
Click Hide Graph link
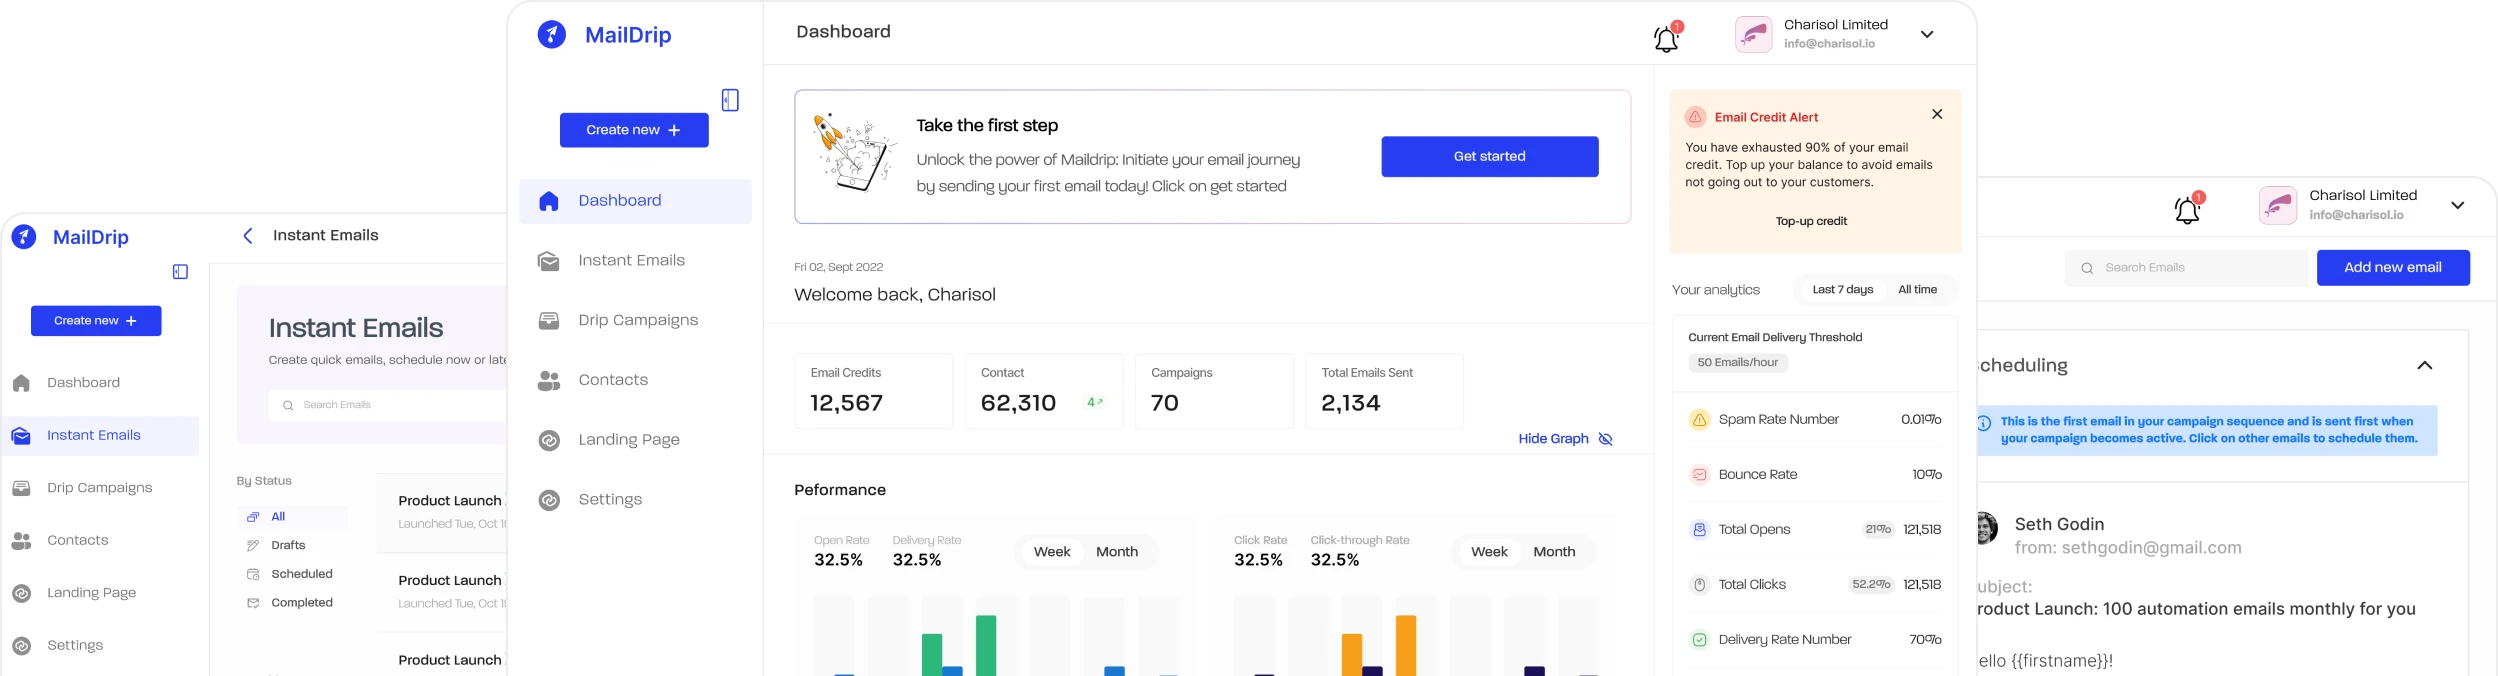coord(1553,439)
